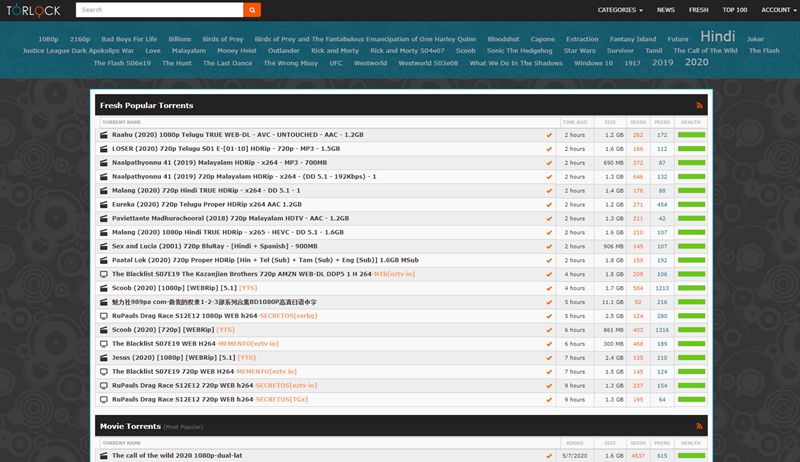Click health bar on Raahu (2020) row
Image resolution: width=800 pixels, height=462 pixels.
coord(691,135)
